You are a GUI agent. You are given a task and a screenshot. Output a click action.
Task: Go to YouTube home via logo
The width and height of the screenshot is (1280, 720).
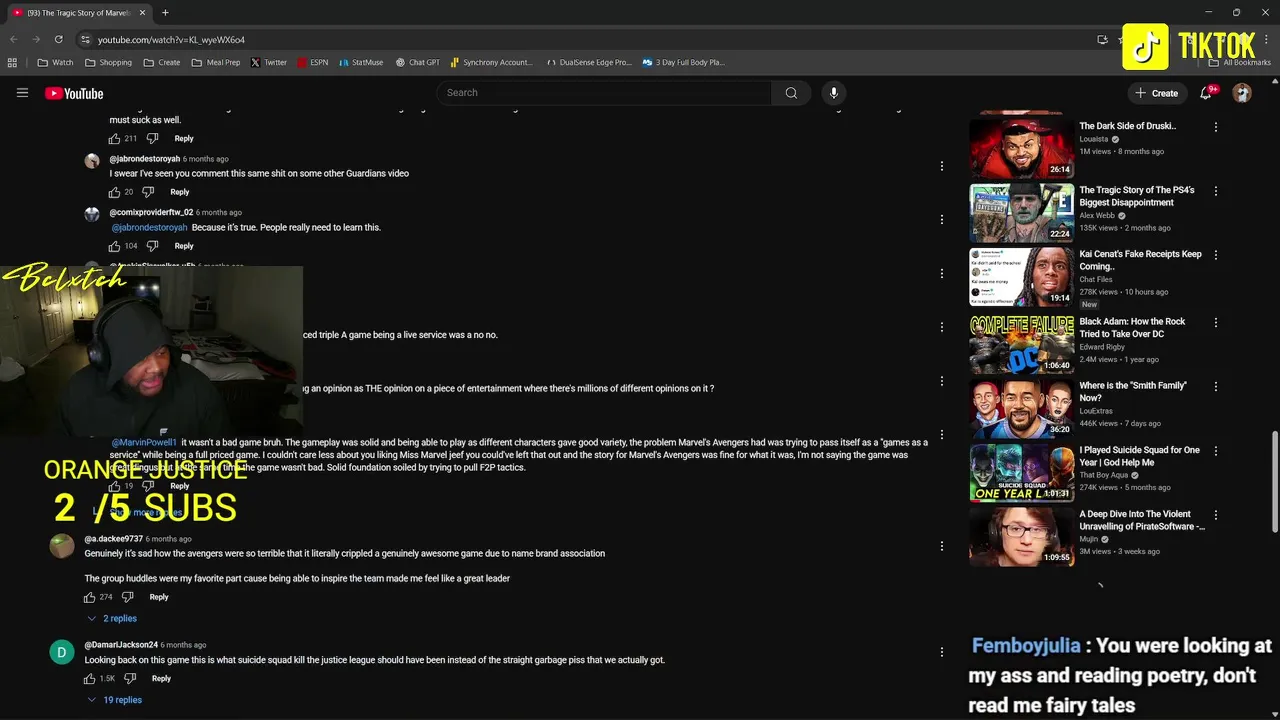(x=74, y=93)
